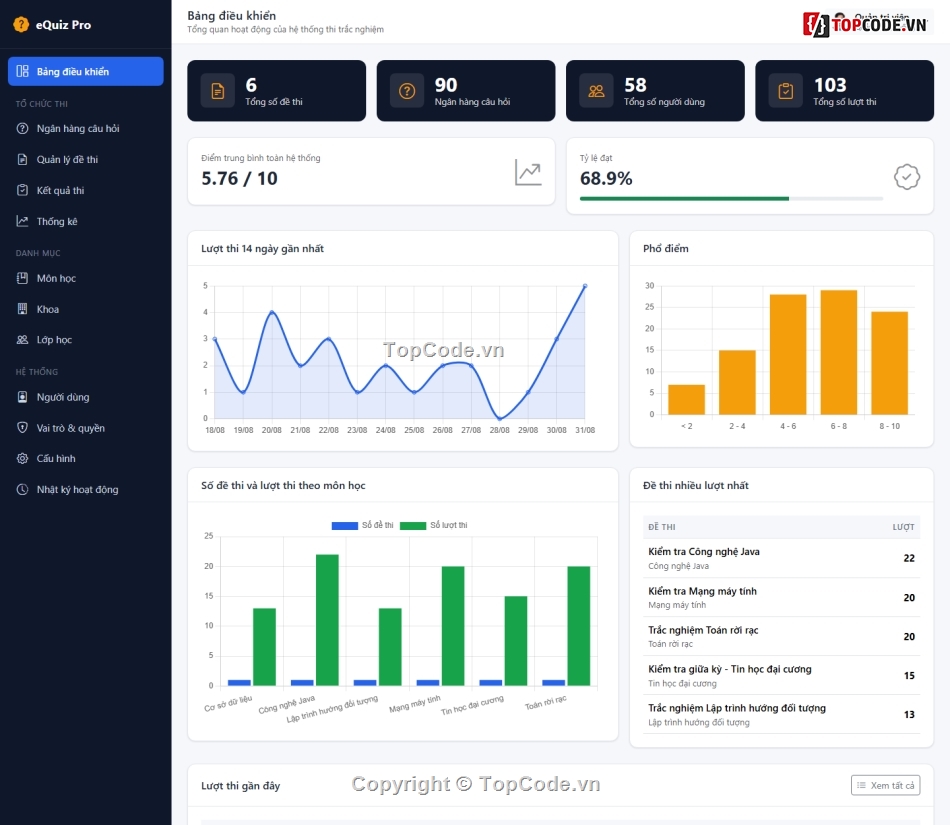Click the Môn học book icon

[22, 278]
